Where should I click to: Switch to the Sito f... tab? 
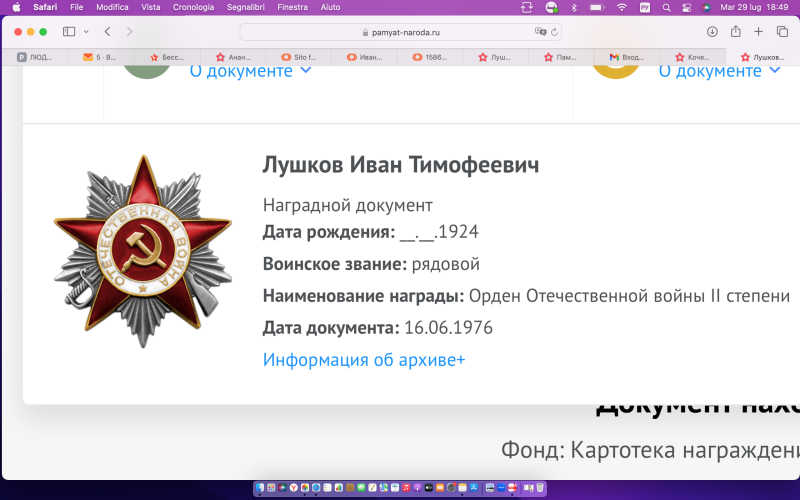coord(298,57)
